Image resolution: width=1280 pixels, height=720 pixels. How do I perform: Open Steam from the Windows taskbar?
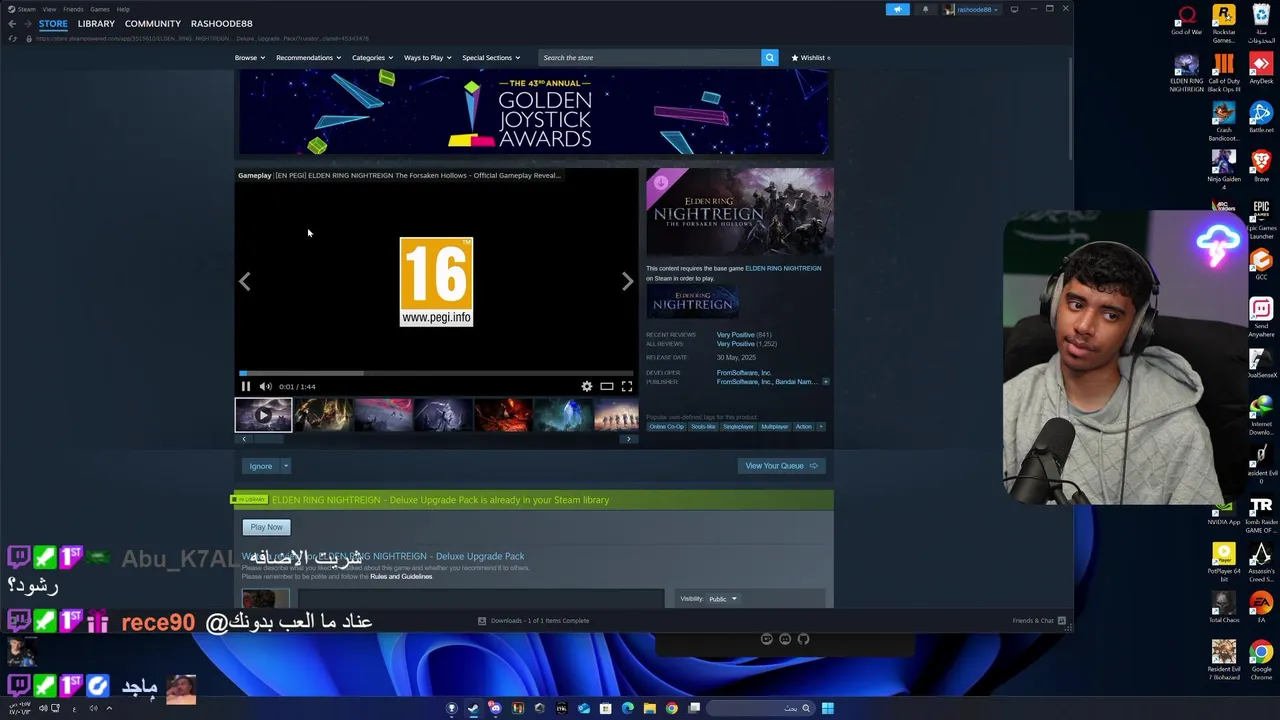[x=473, y=708]
